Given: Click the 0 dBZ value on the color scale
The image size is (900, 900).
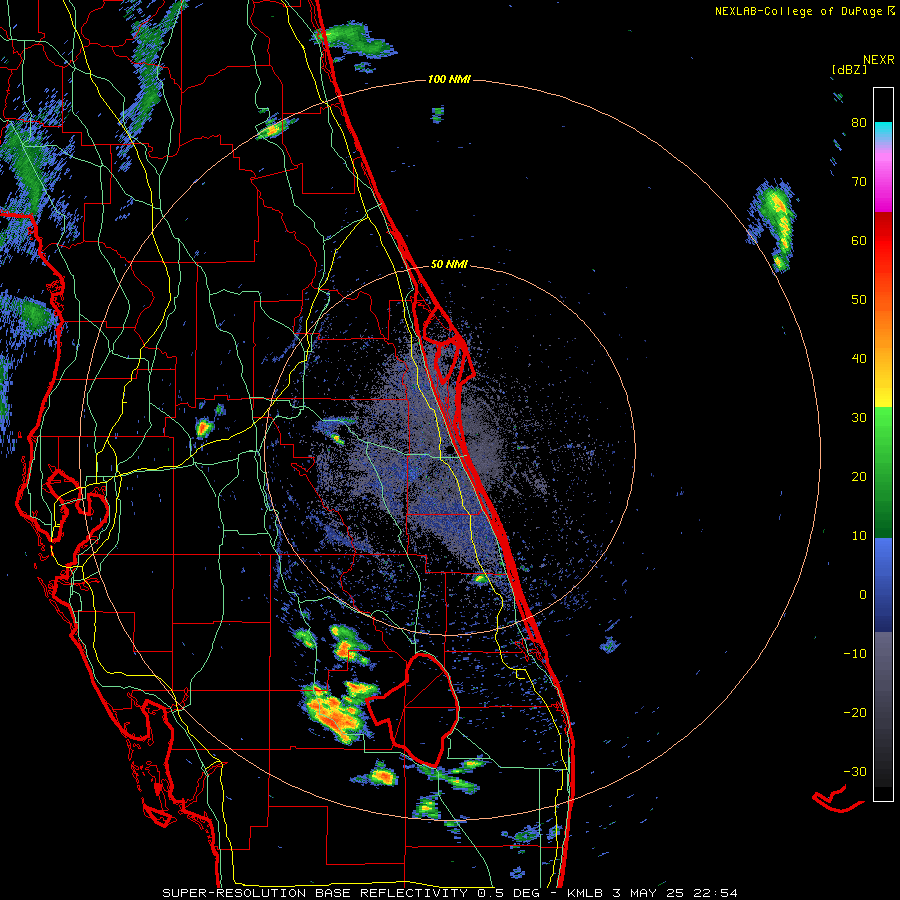Looking at the screenshot, I should tap(863, 595).
